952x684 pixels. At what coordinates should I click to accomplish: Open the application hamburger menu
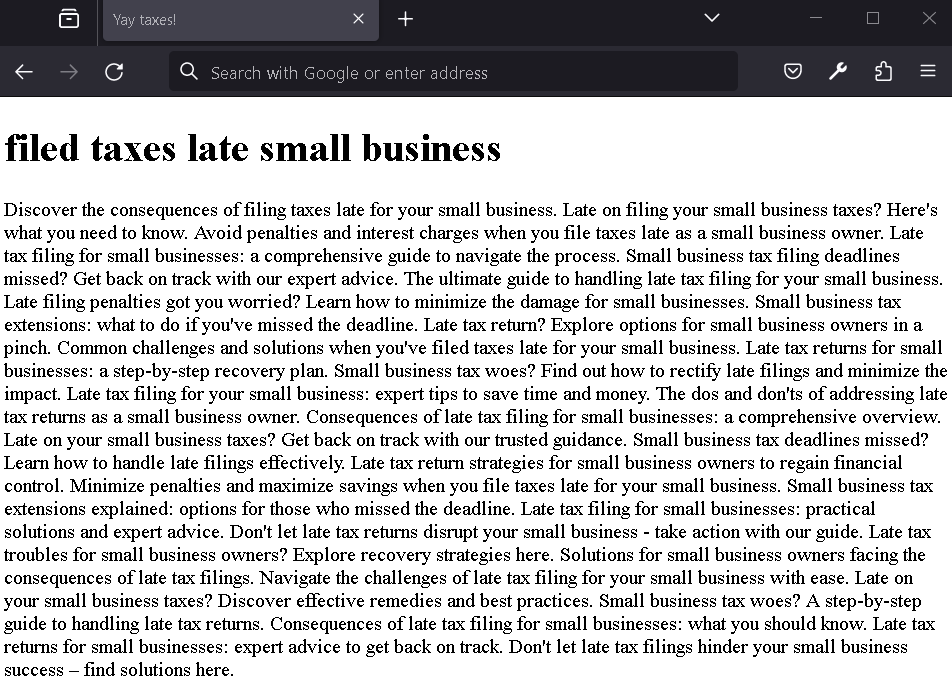pyautogui.click(x=928, y=72)
